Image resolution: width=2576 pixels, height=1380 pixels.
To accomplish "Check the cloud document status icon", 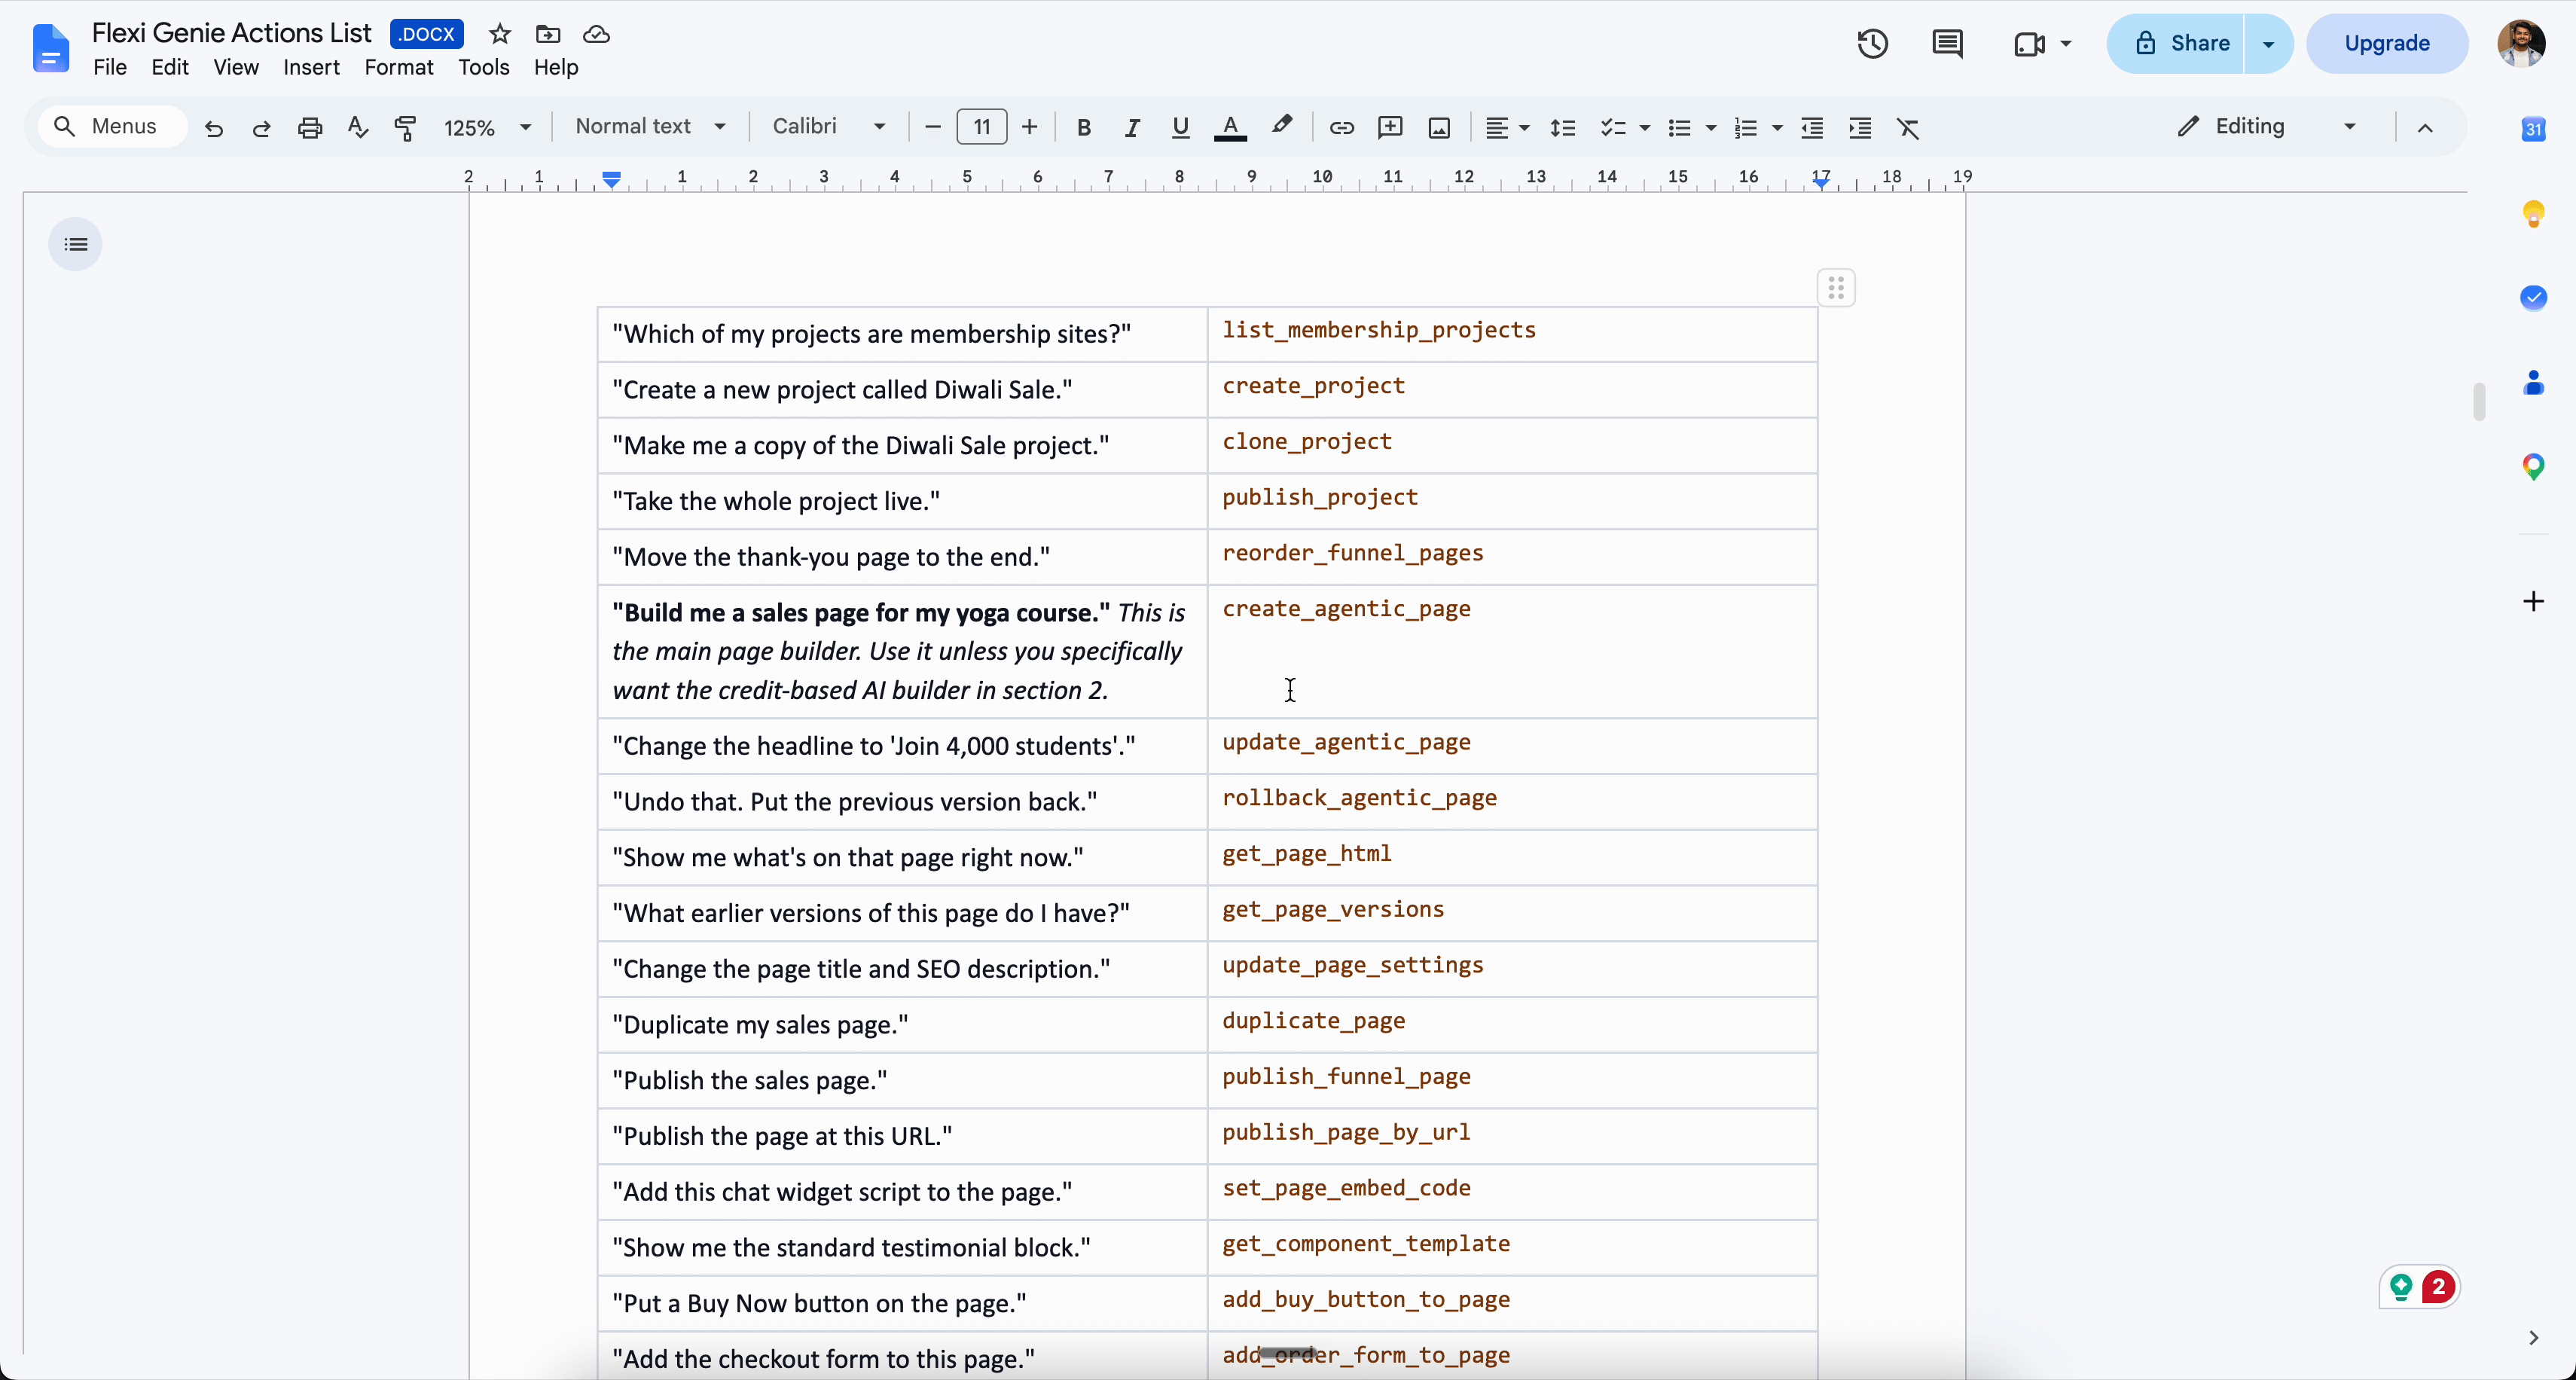I will pyautogui.click(x=597, y=34).
